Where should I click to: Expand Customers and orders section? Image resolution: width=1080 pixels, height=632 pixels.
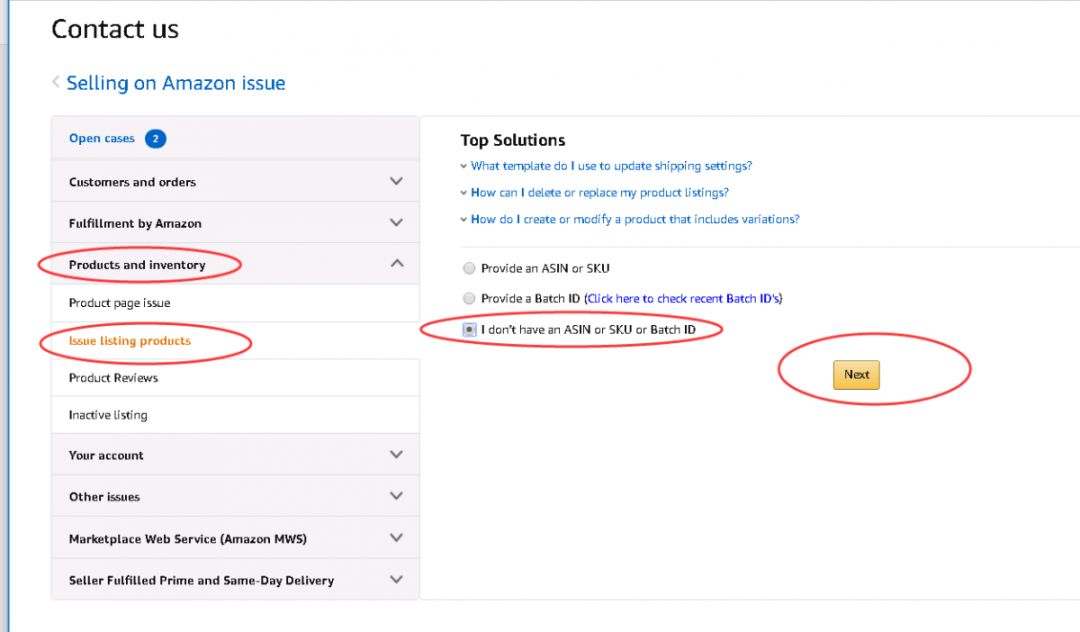396,182
